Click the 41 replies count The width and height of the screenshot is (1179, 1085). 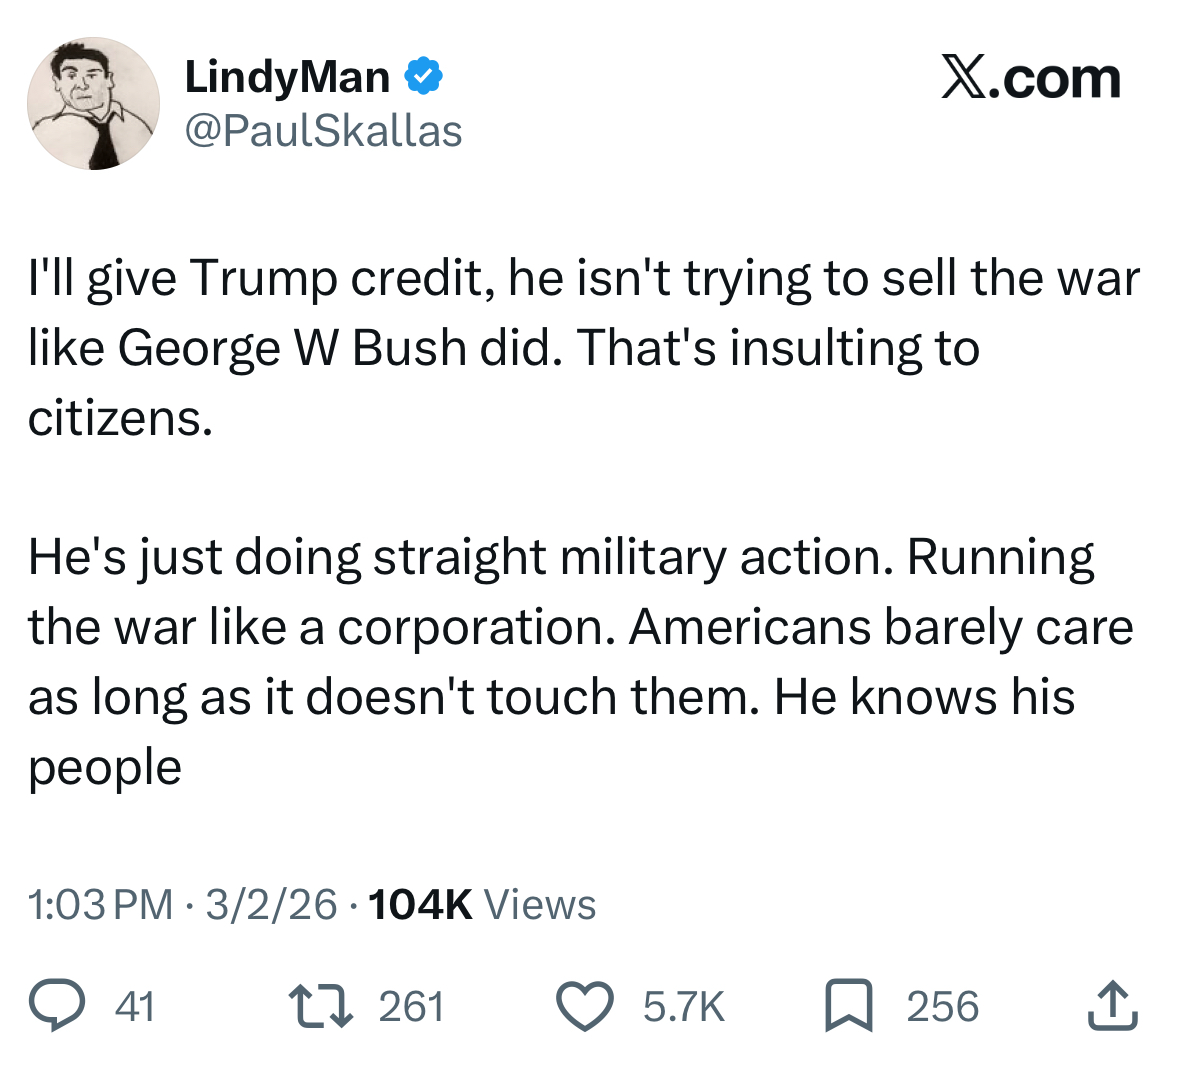(x=135, y=1006)
